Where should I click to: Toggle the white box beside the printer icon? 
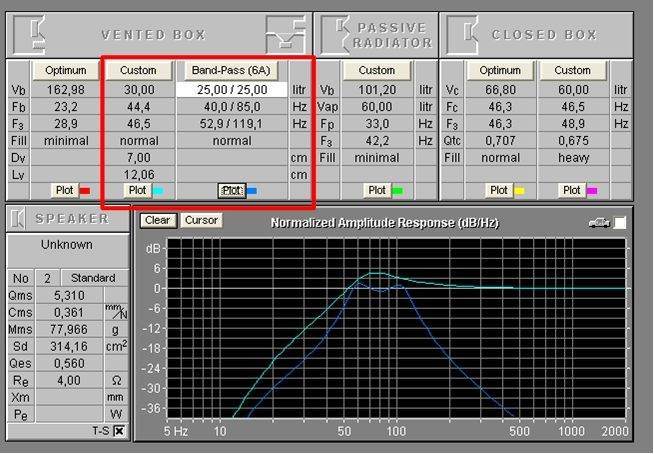[x=620, y=222]
